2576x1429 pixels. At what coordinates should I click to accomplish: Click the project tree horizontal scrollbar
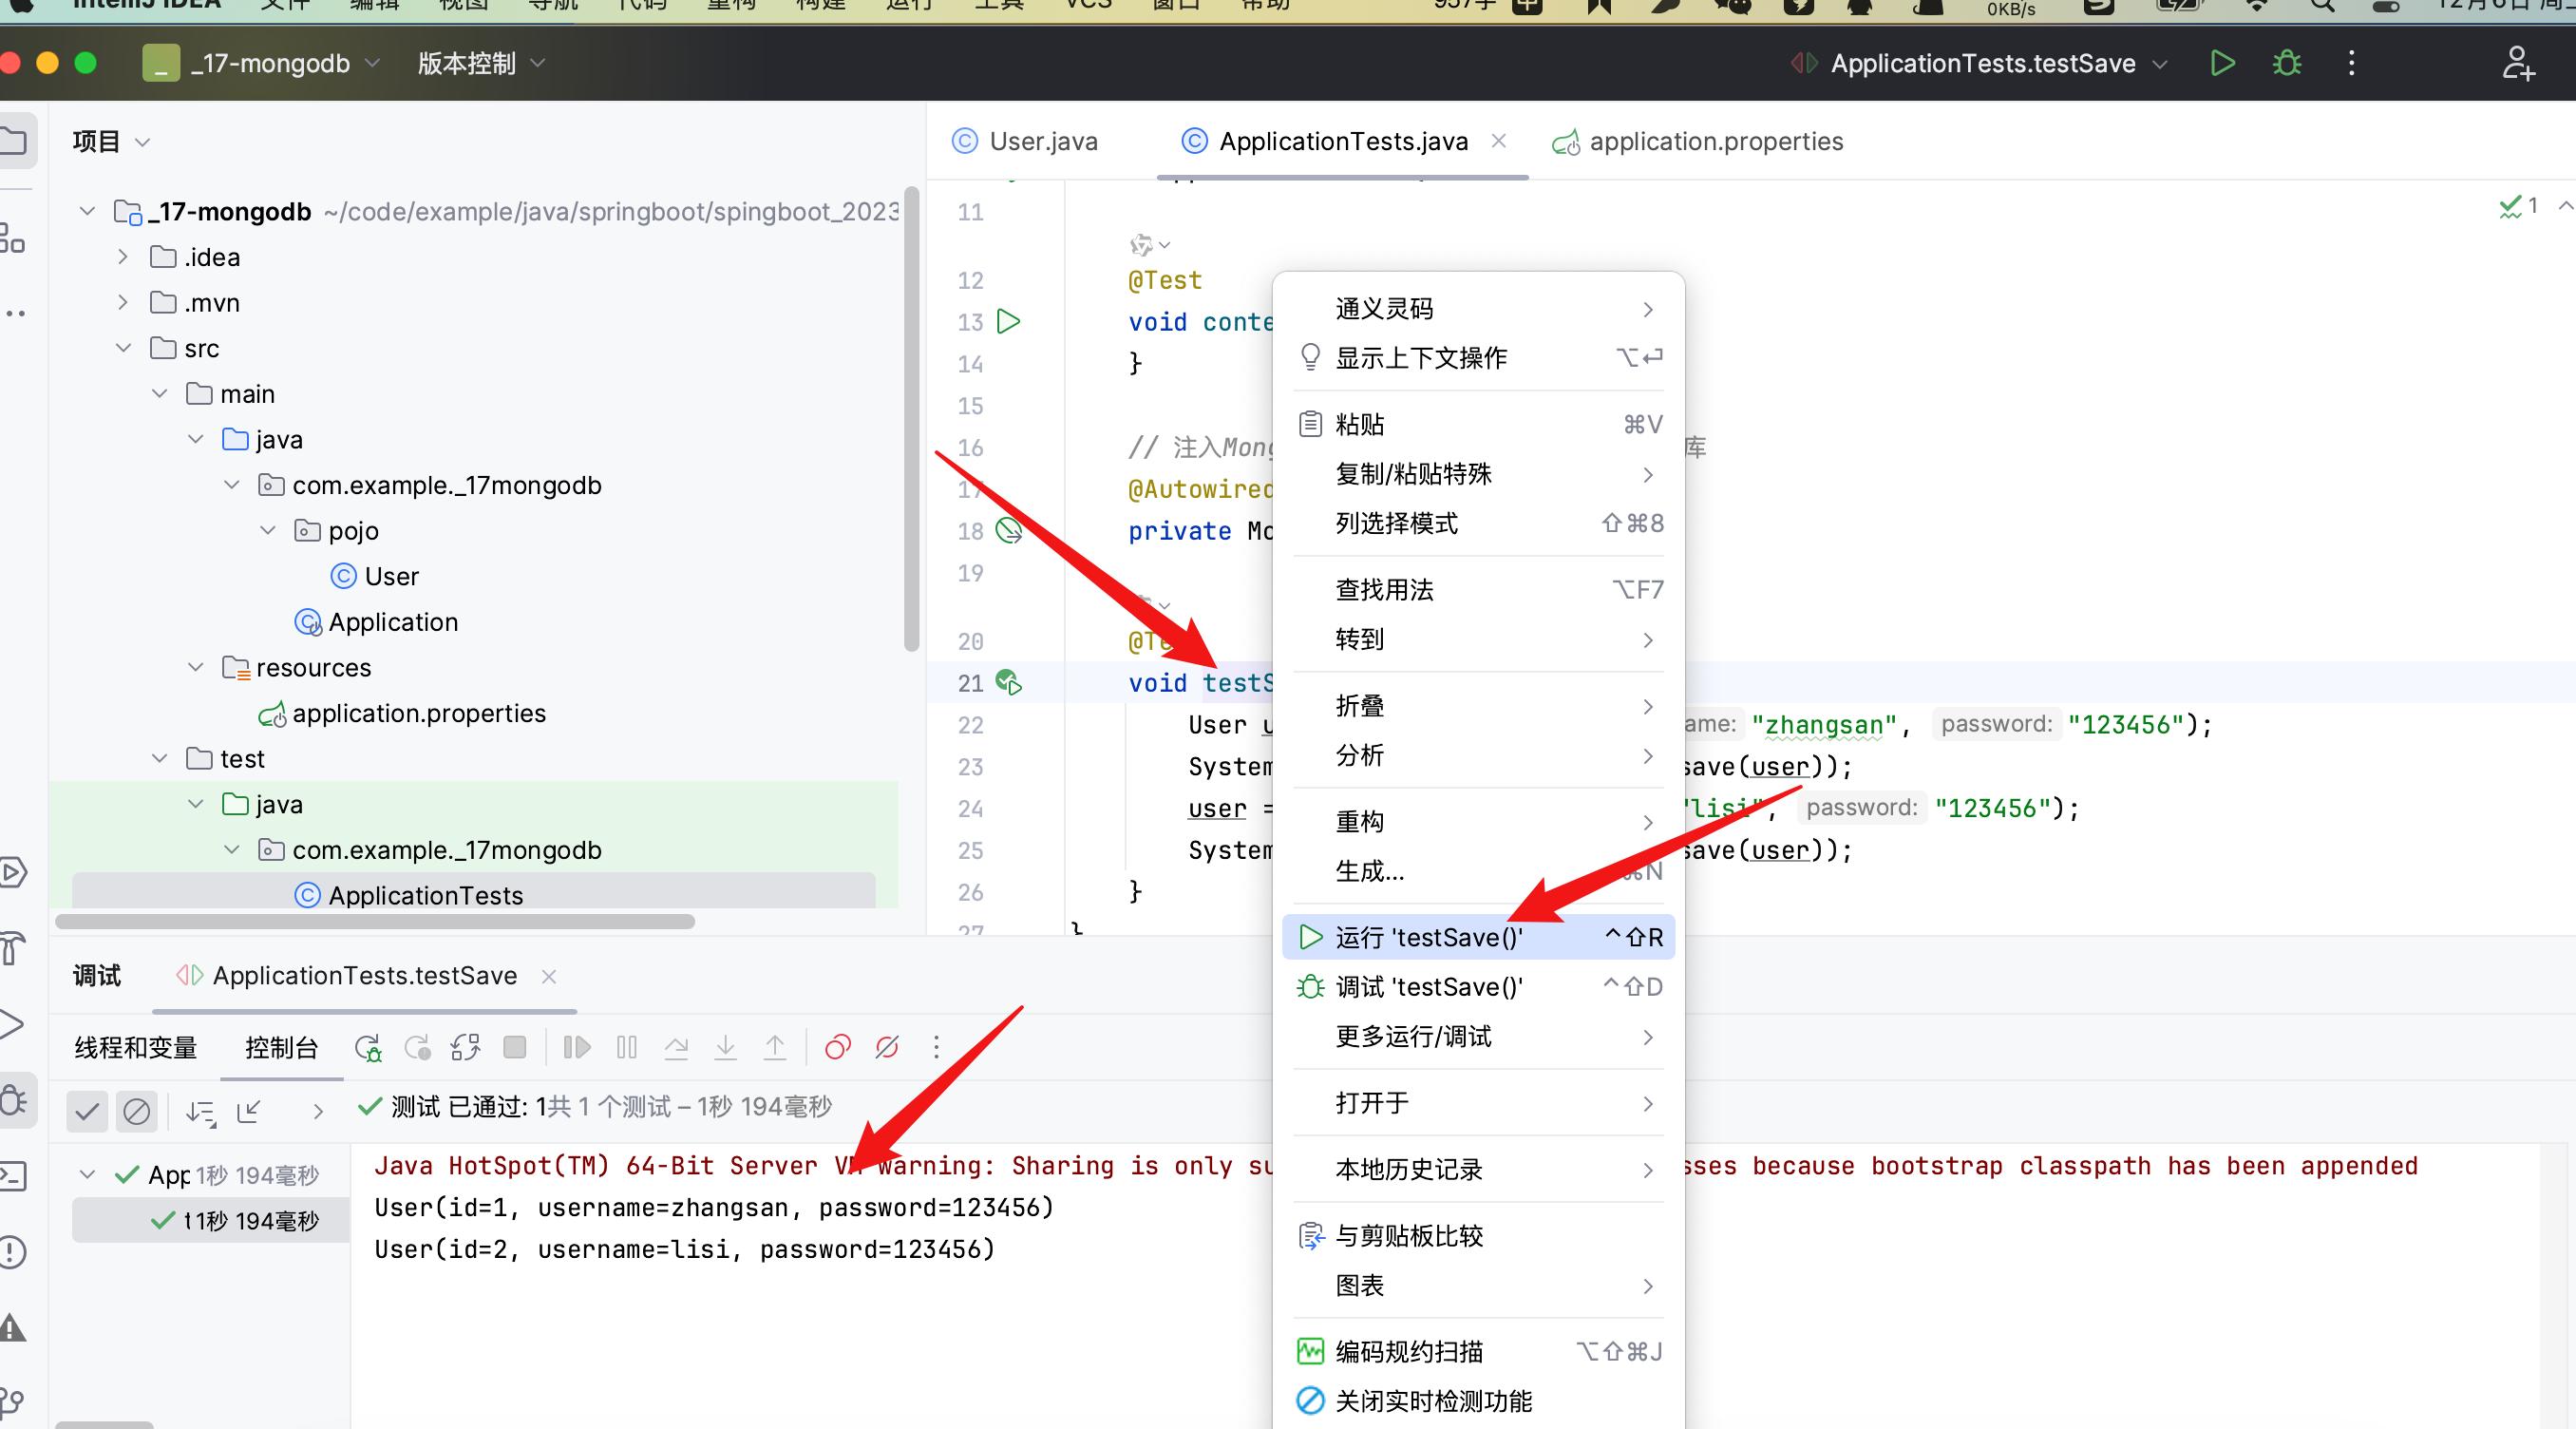click(375, 921)
